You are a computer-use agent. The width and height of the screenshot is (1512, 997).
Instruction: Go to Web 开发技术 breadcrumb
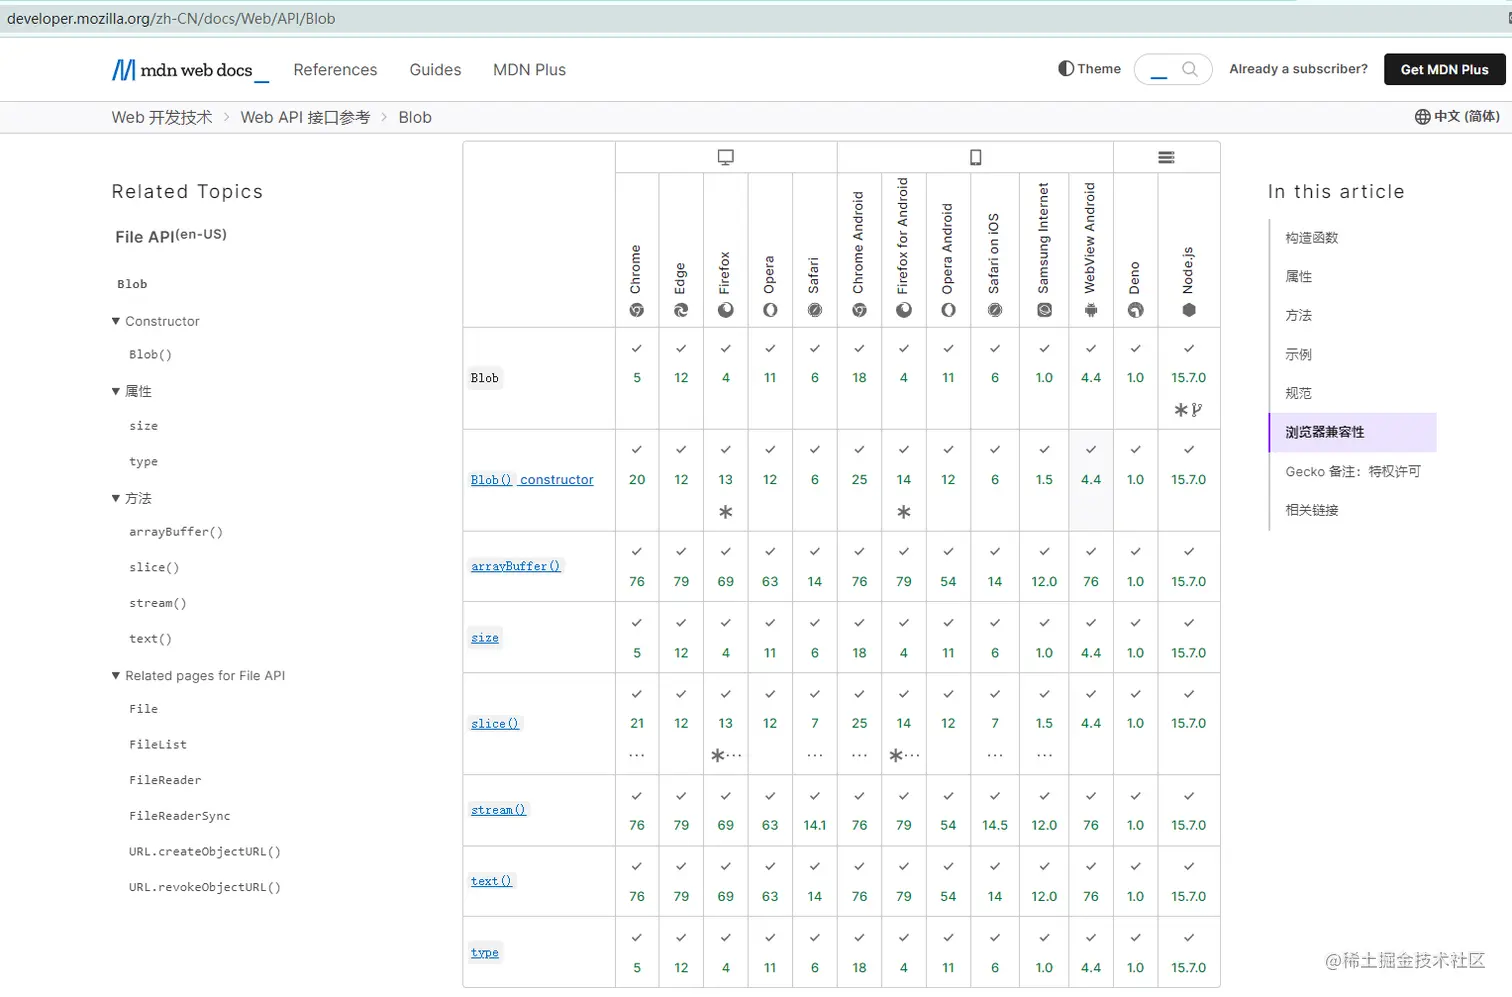click(x=162, y=117)
